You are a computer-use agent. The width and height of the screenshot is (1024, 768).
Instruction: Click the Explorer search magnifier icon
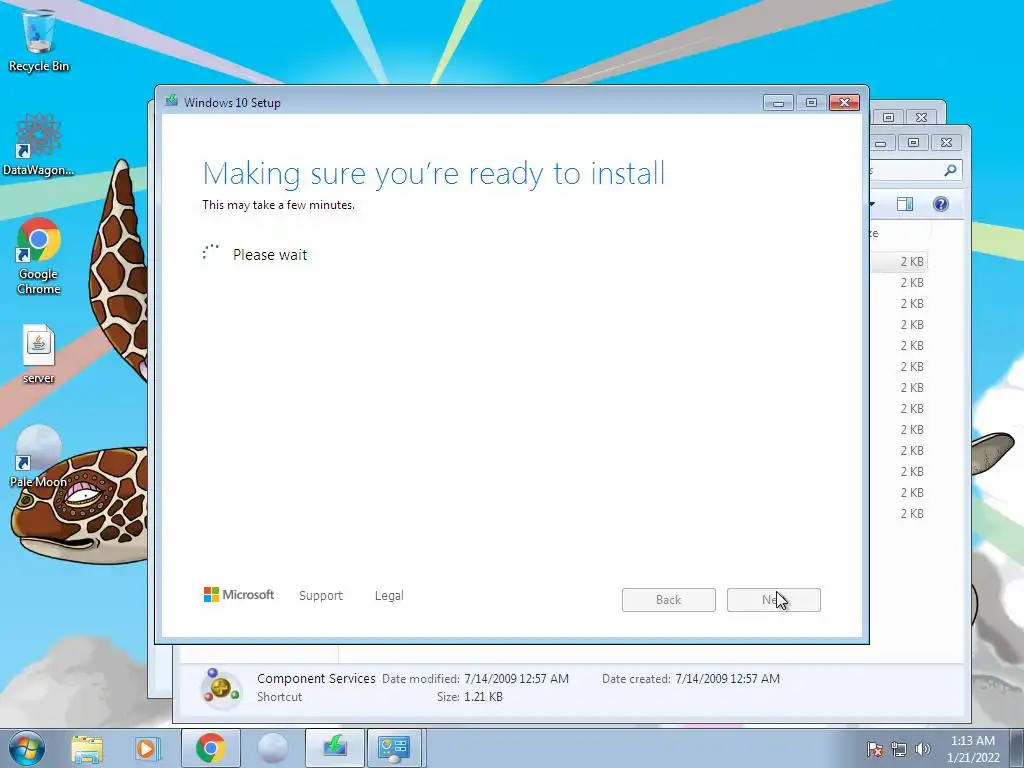click(951, 170)
